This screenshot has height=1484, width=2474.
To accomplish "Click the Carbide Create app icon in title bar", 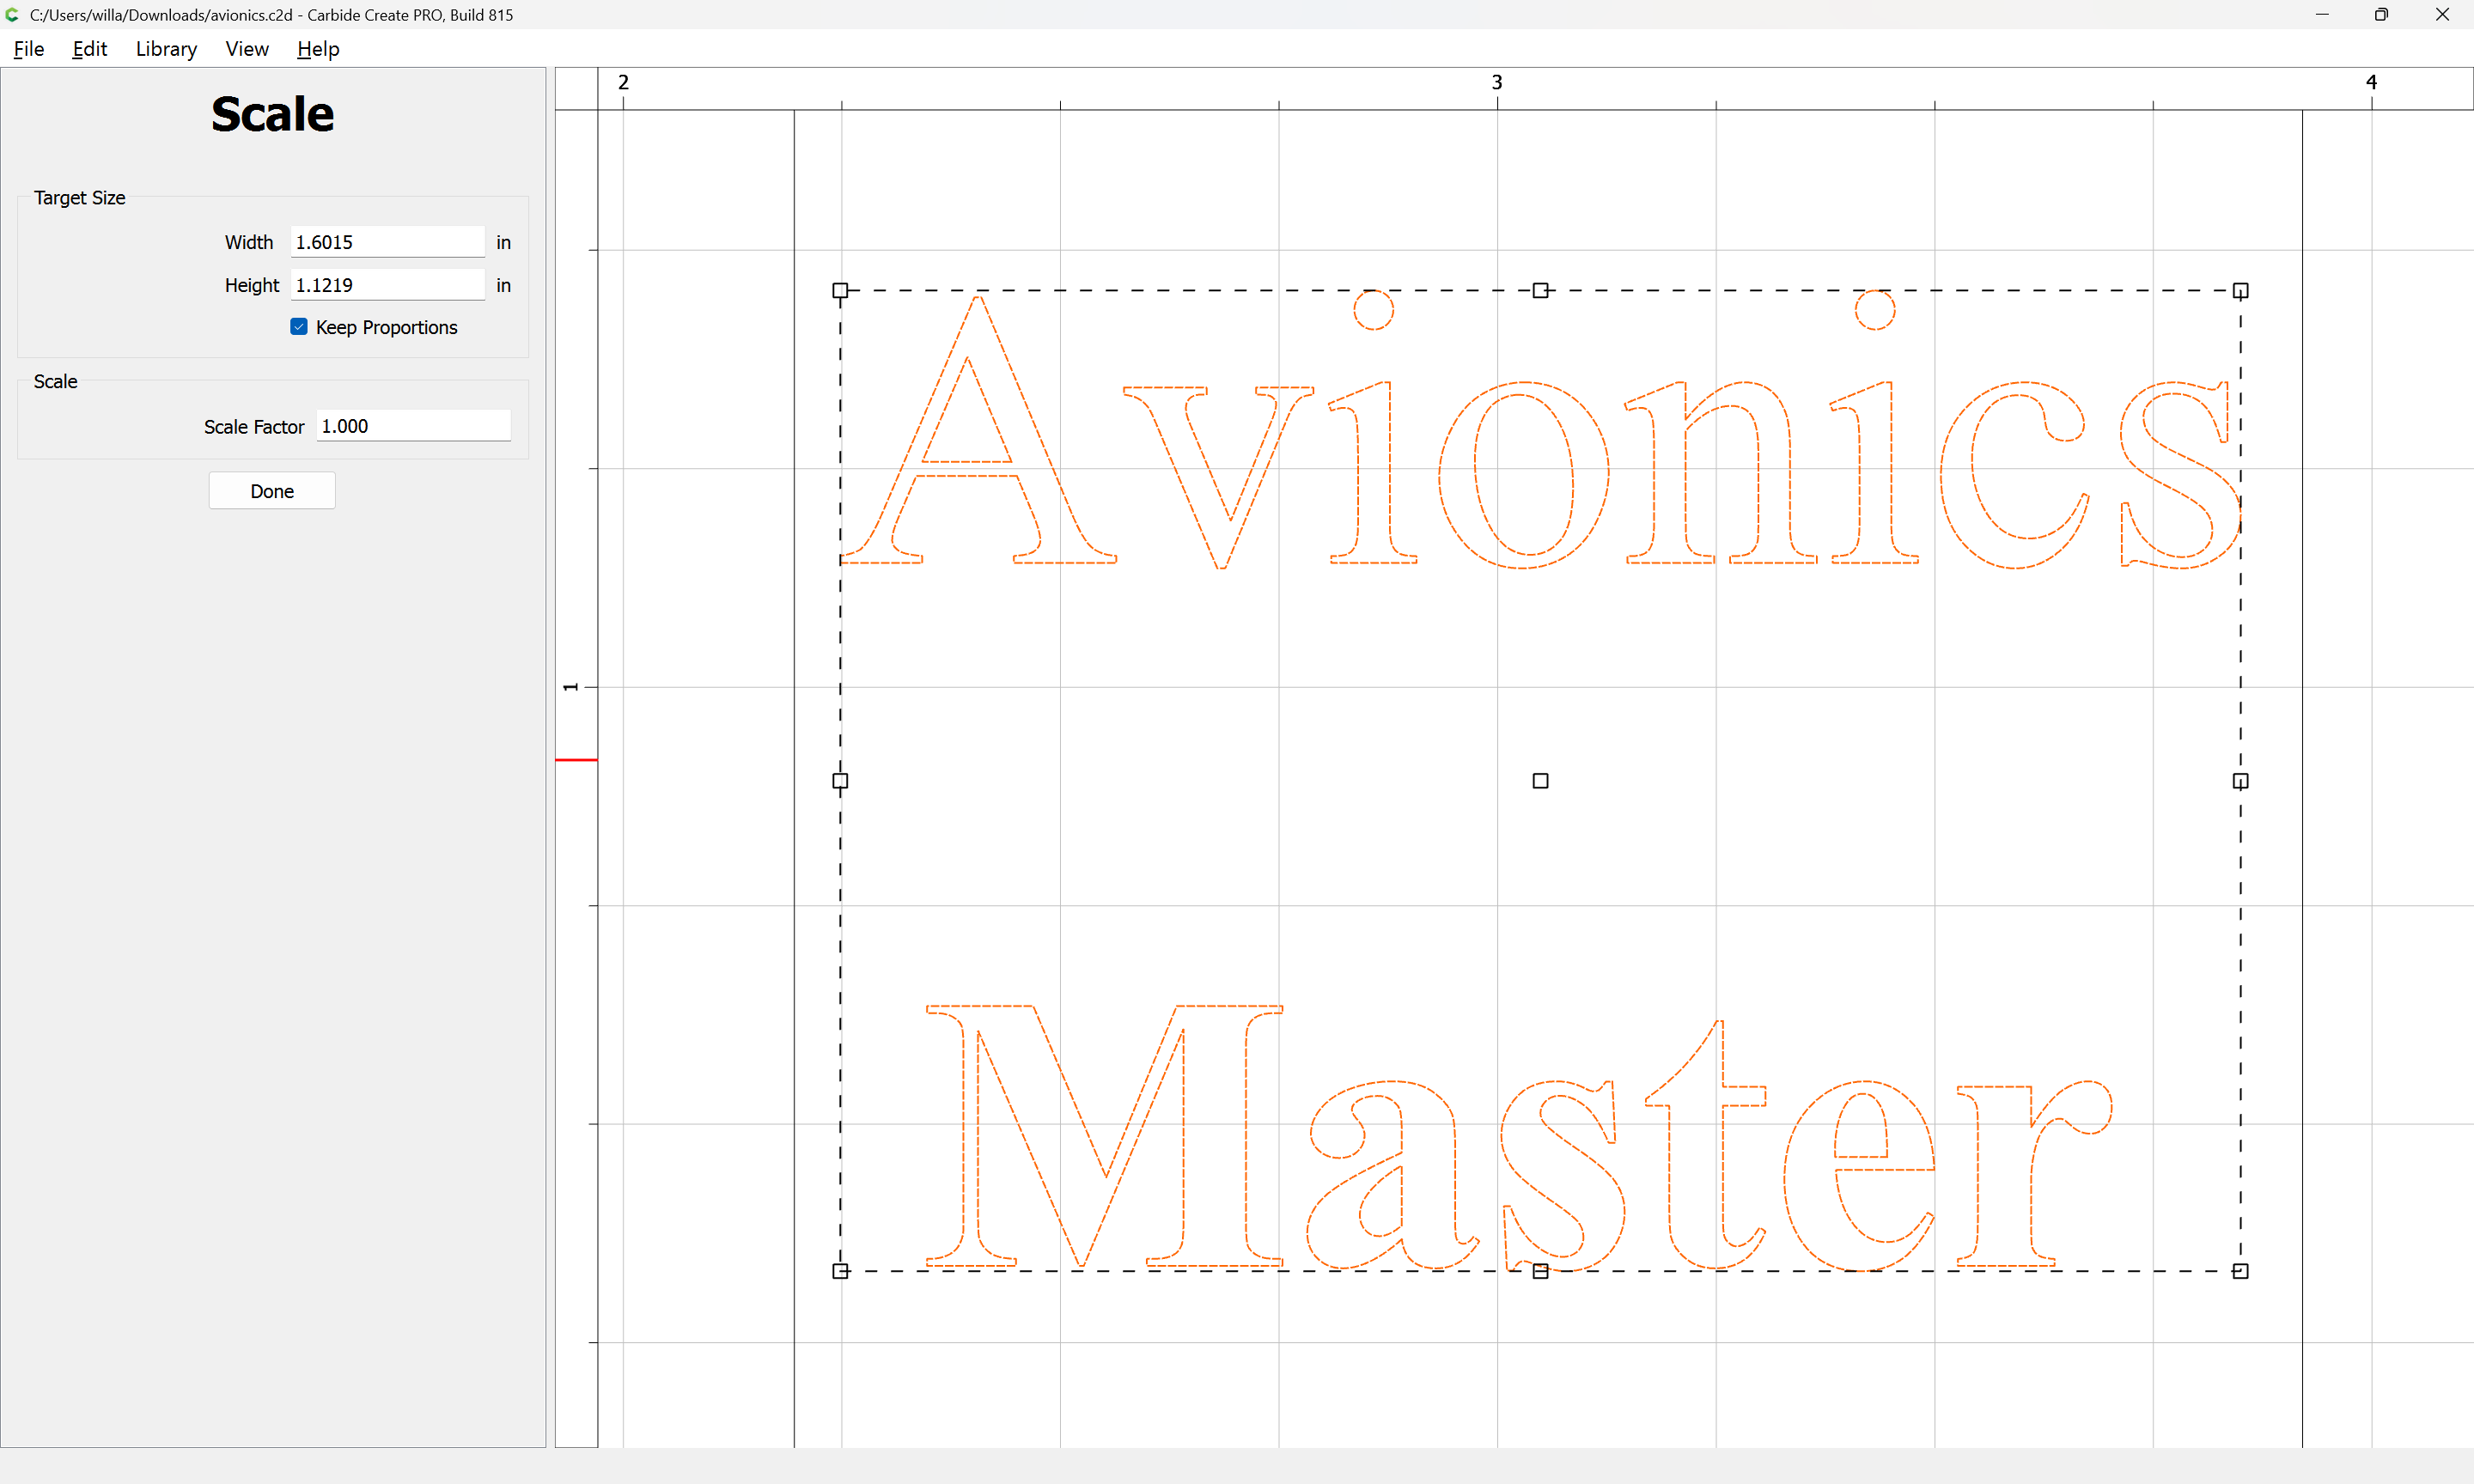I will (x=12, y=15).
